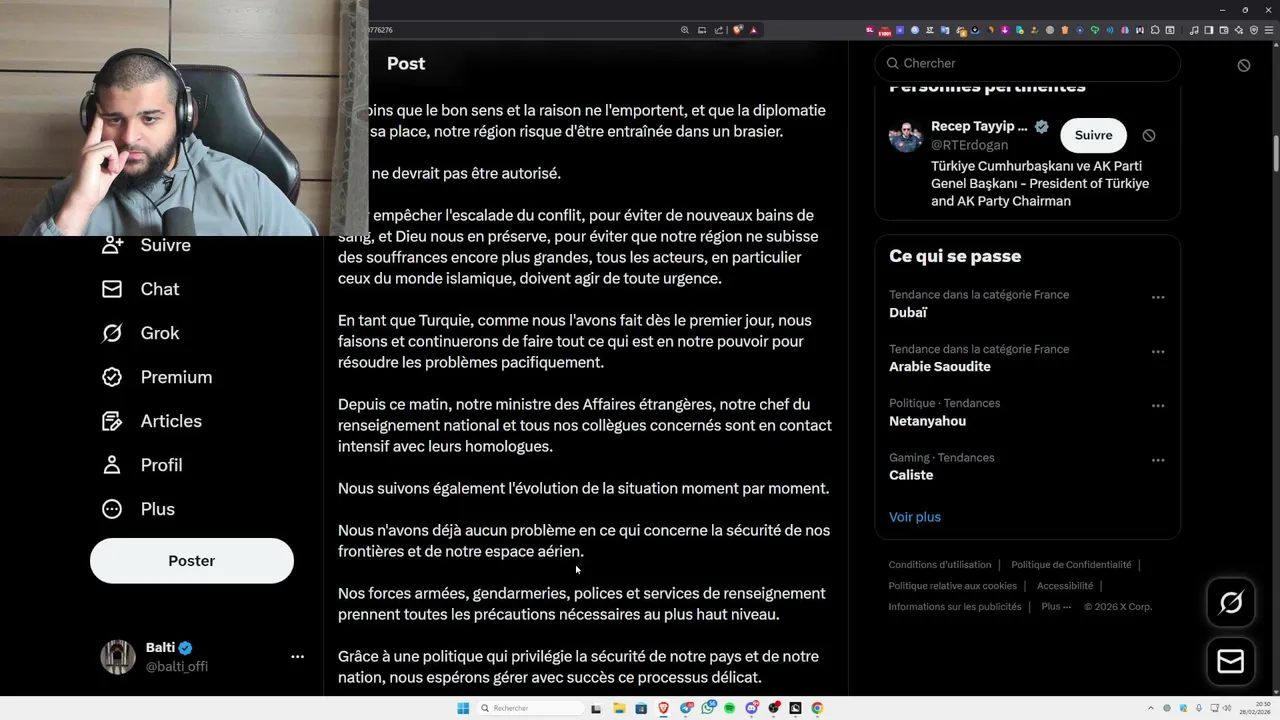Open the Accessibilité footer link
This screenshot has height=720, width=1280.
pos(1065,586)
